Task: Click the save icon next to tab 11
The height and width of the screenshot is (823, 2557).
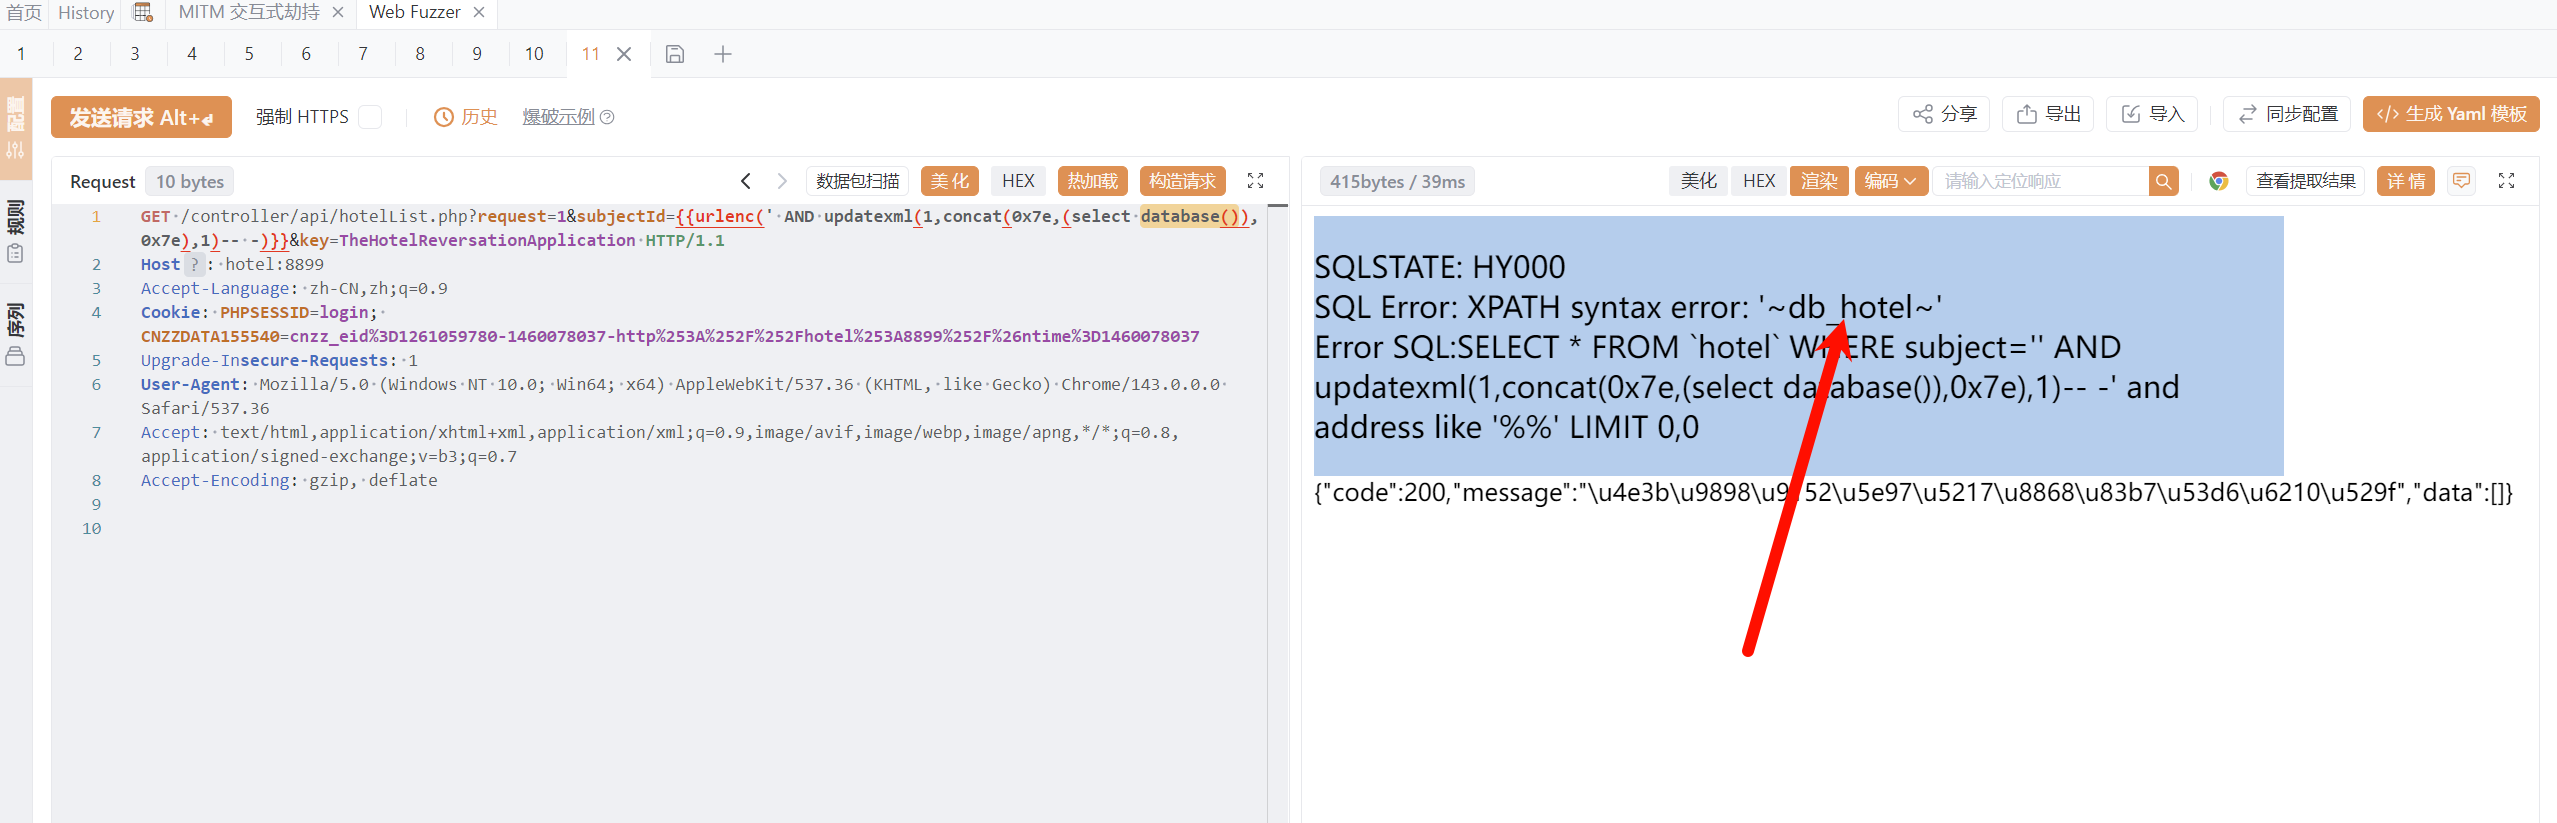Action: tap(675, 54)
